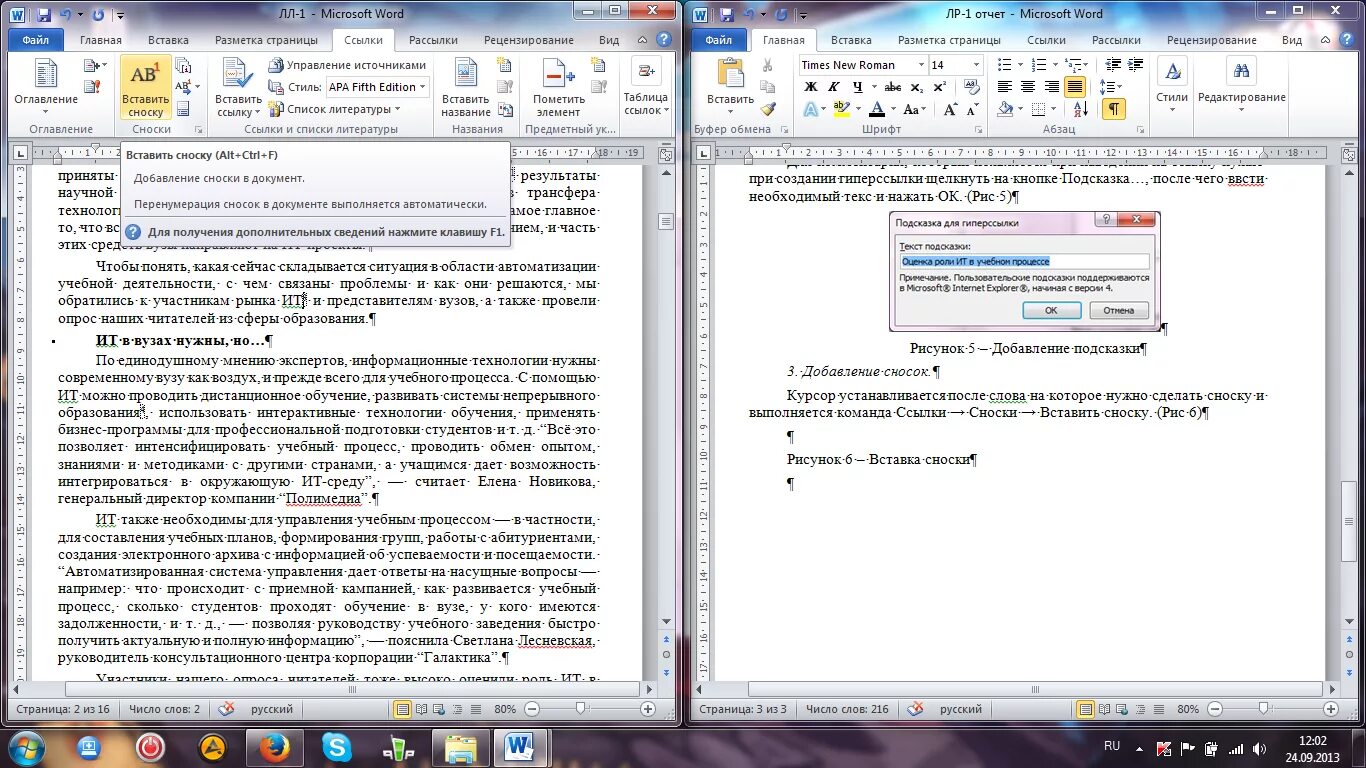The height and width of the screenshot is (768, 1366).
Task: Switch to Вставка tab in ЛЛ-1 window
Action: pyautogui.click(x=168, y=40)
